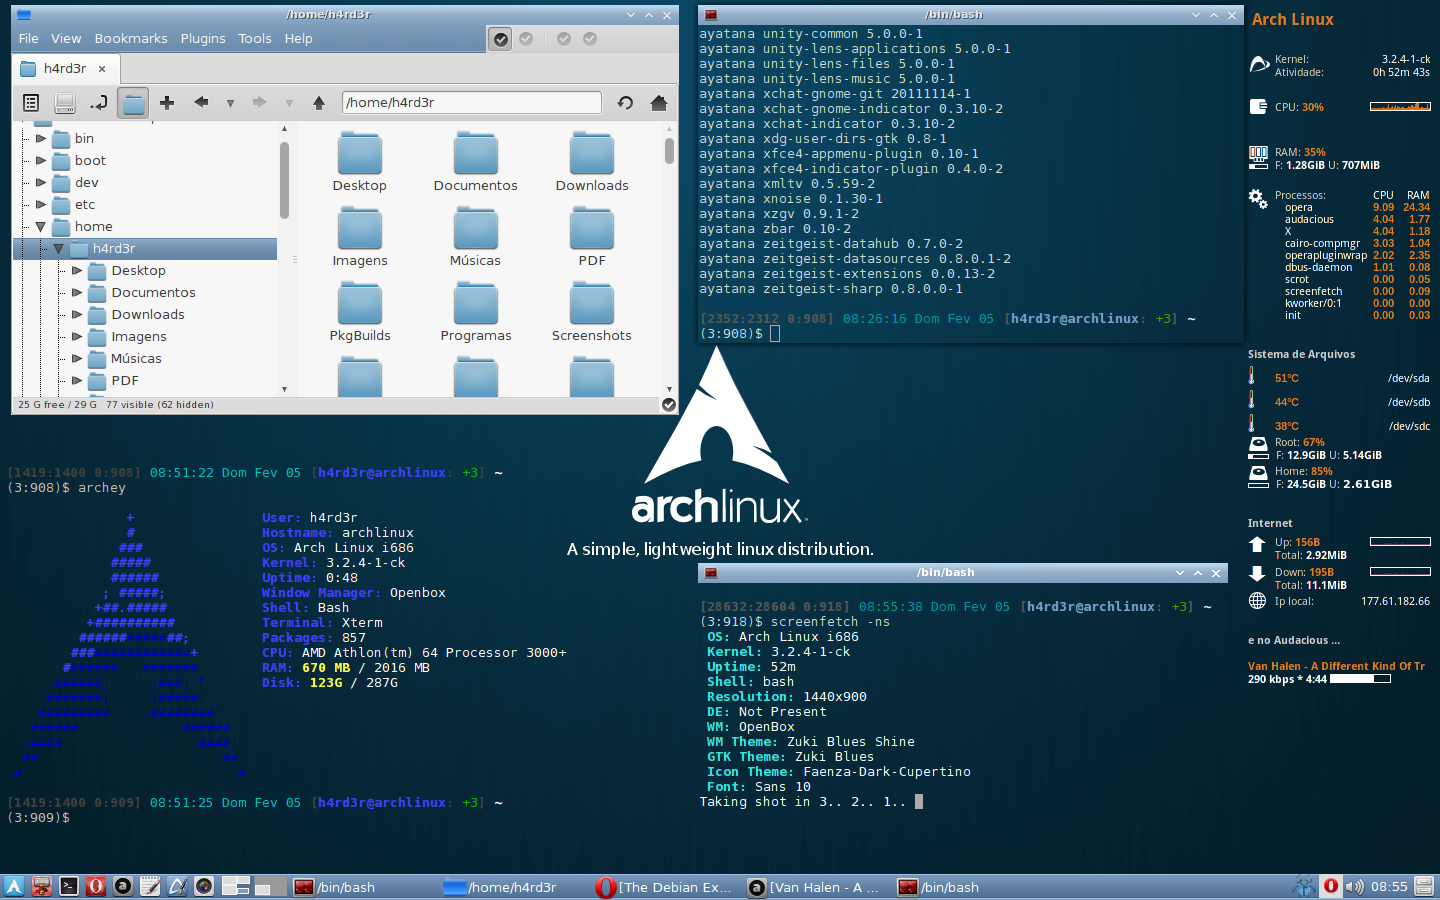Open the notes application from the taskbar
Screen dimensions: 1440x900
(x=150, y=886)
